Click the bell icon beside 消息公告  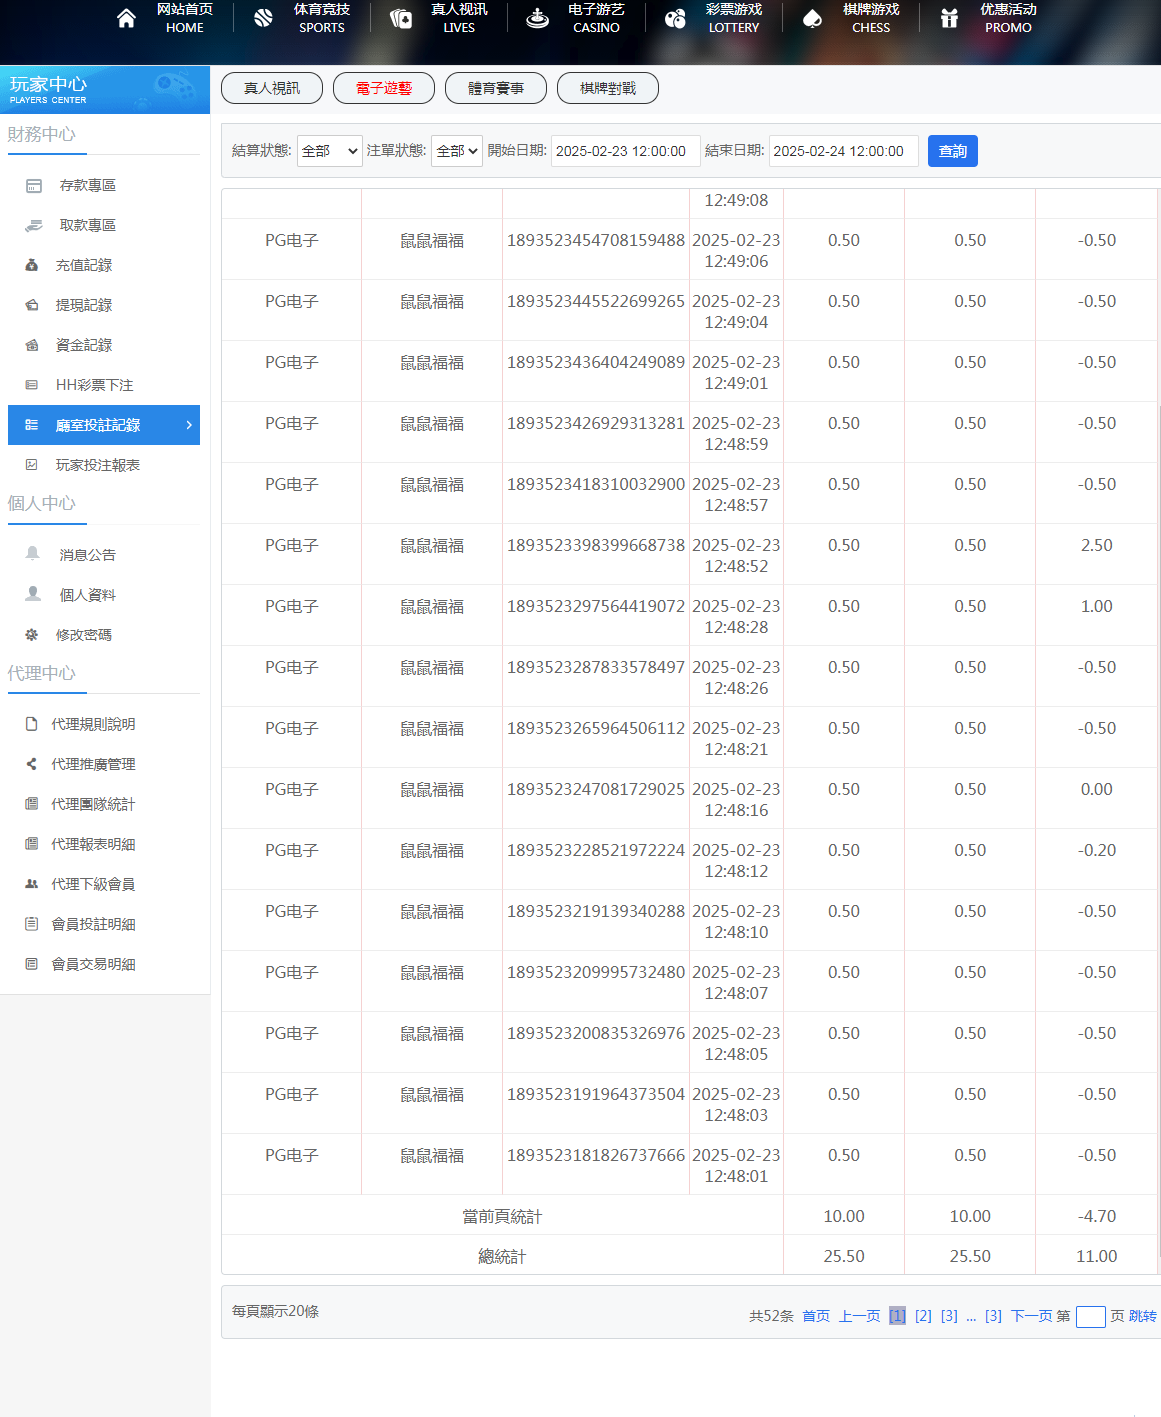pyautogui.click(x=33, y=554)
